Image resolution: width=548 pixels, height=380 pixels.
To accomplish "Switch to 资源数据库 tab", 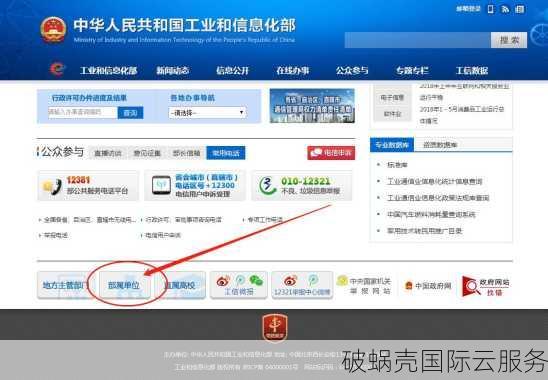I will tap(440, 145).
